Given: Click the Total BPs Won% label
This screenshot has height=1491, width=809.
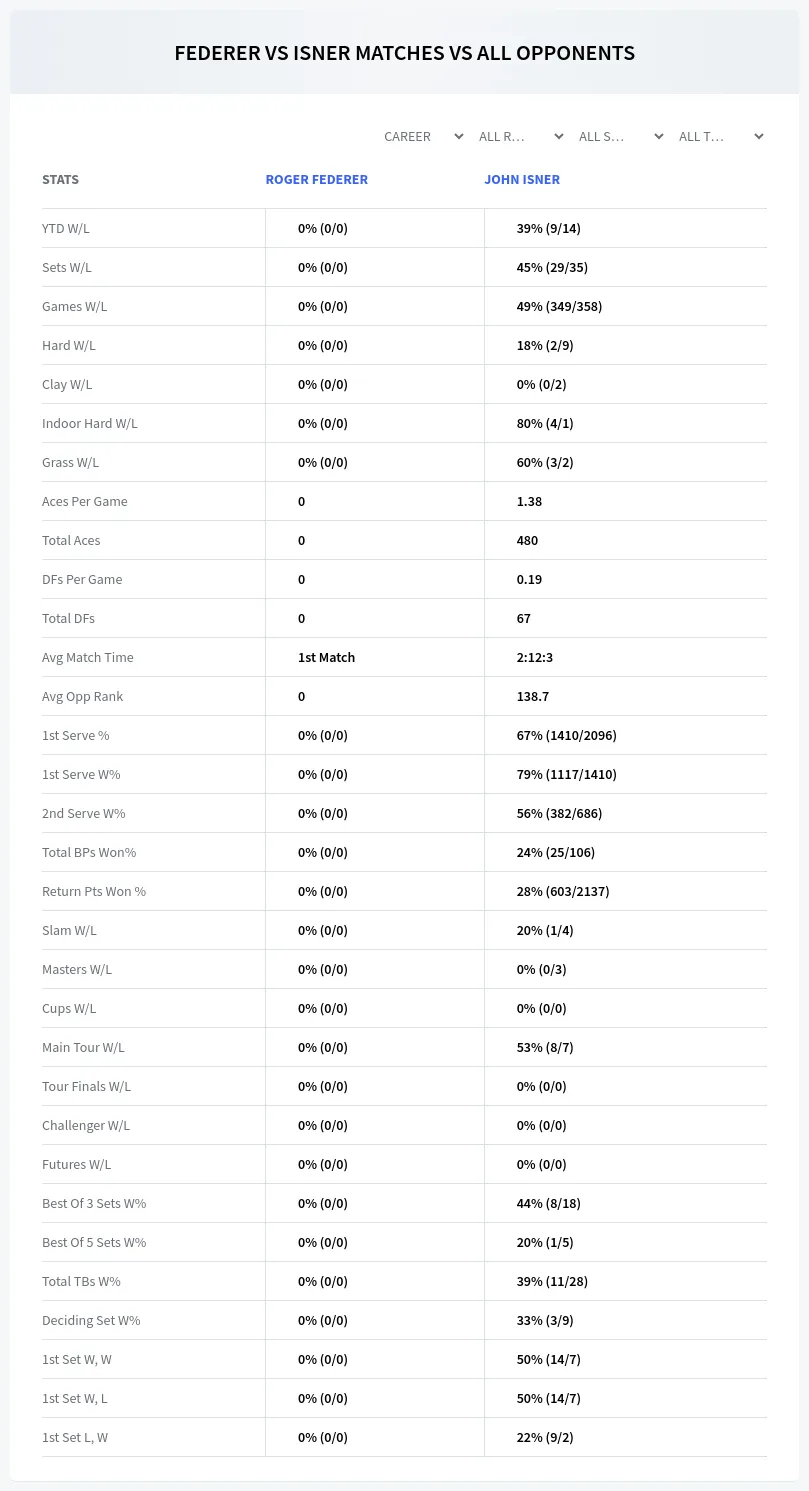Looking at the screenshot, I should tap(89, 852).
